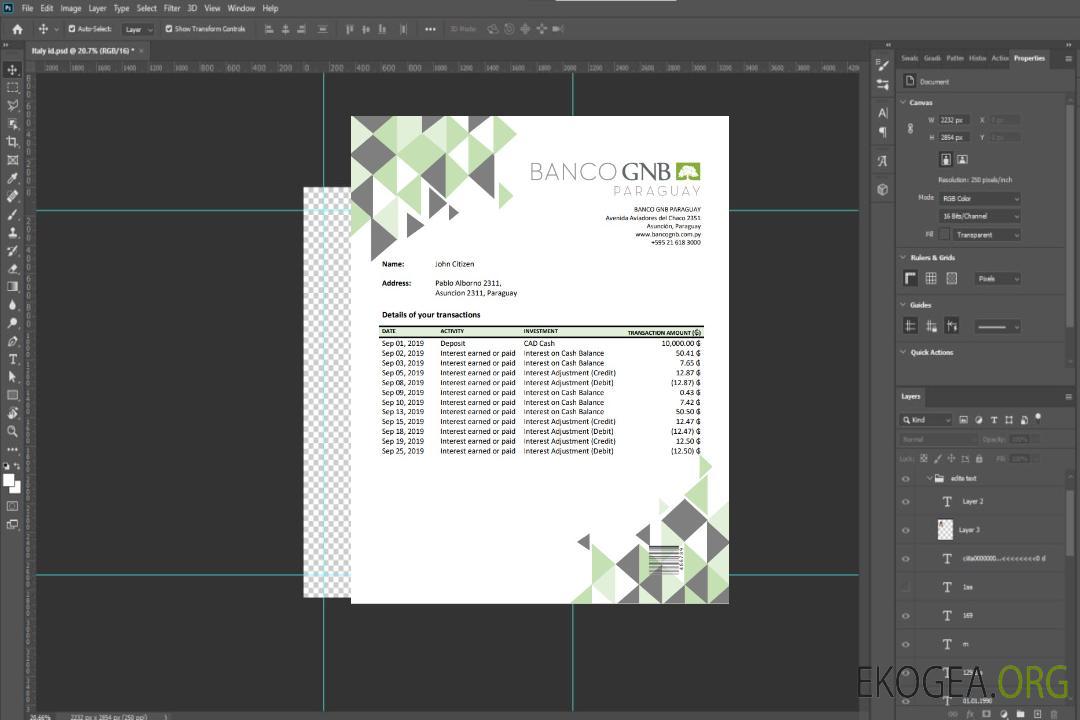
Task: Select the Pen tool
Action: pos(12,341)
